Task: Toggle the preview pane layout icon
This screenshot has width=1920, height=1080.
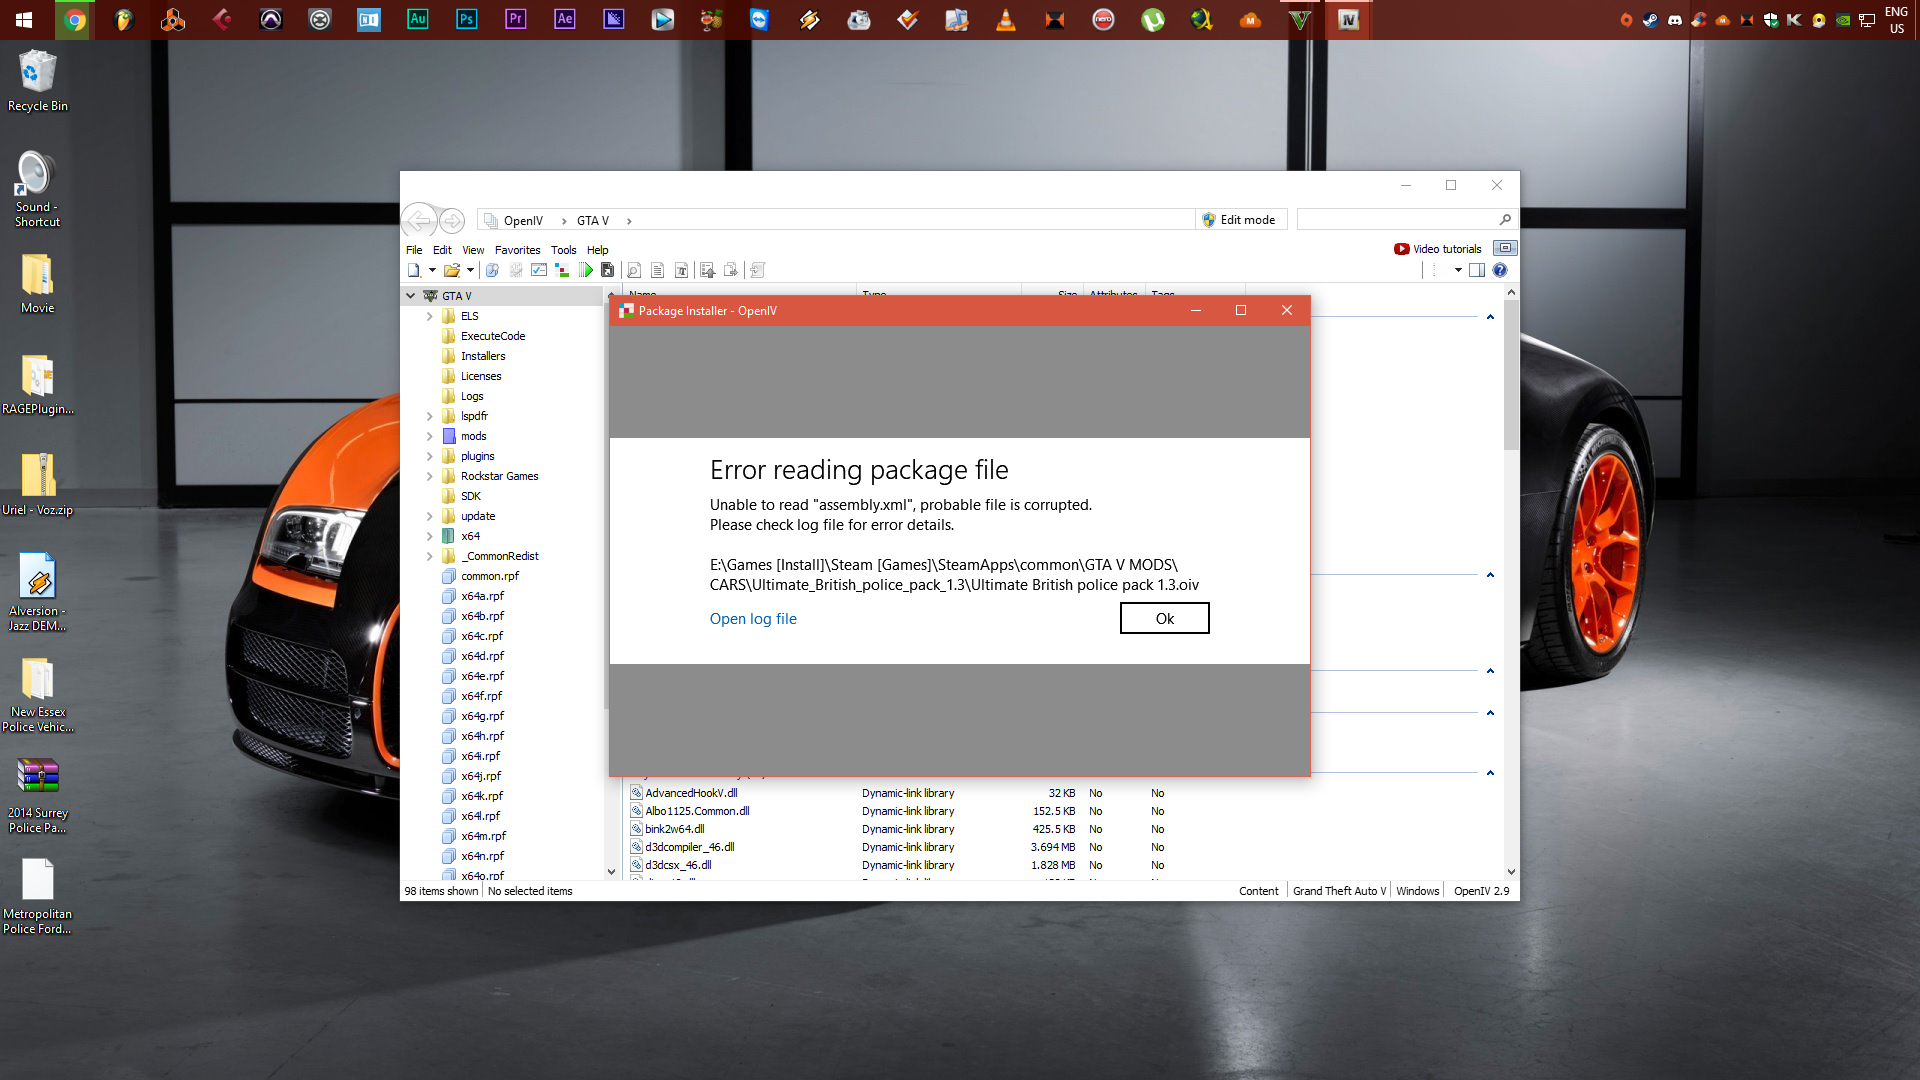Action: [1477, 270]
